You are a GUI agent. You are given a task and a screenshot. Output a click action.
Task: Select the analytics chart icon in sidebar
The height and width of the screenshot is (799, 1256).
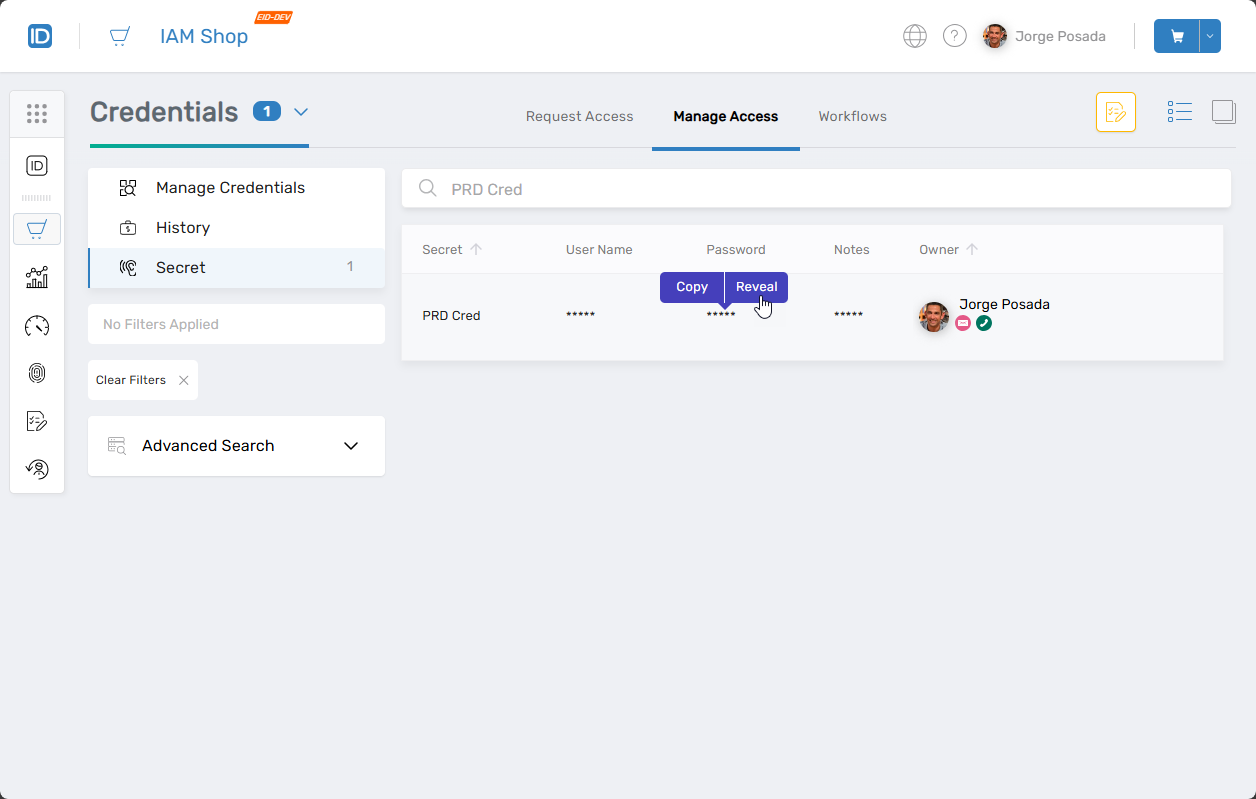37,278
